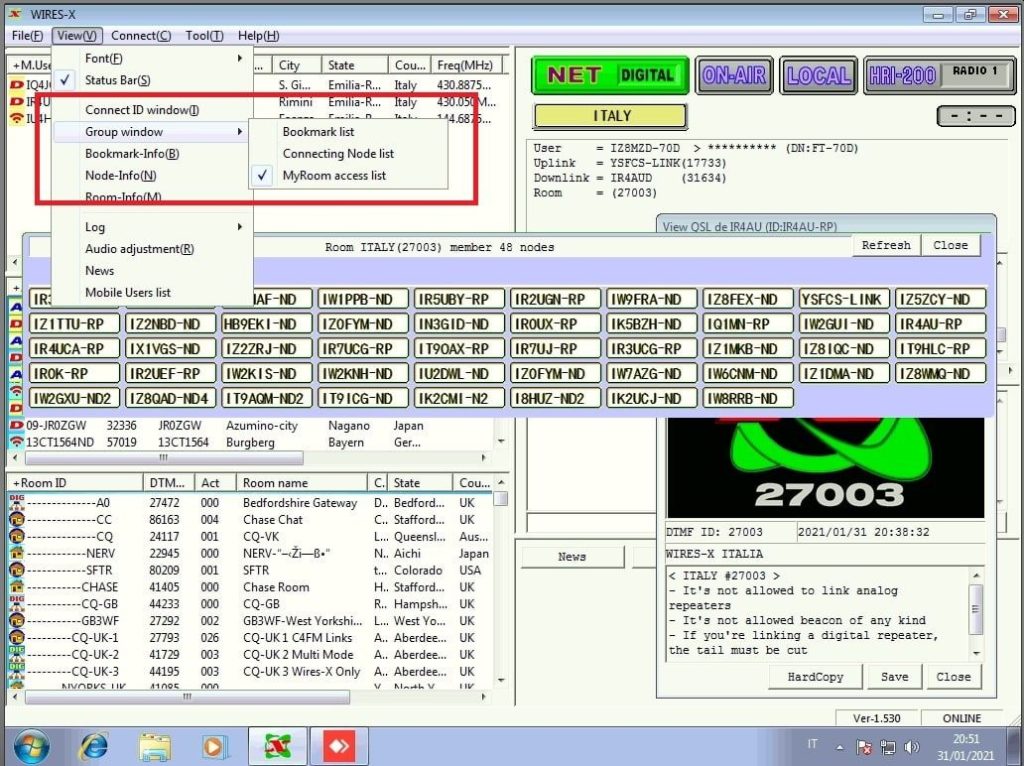The height and width of the screenshot is (766, 1024).
Task: Click the HRI-200 RADIO 1 indicator
Action: click(940, 75)
